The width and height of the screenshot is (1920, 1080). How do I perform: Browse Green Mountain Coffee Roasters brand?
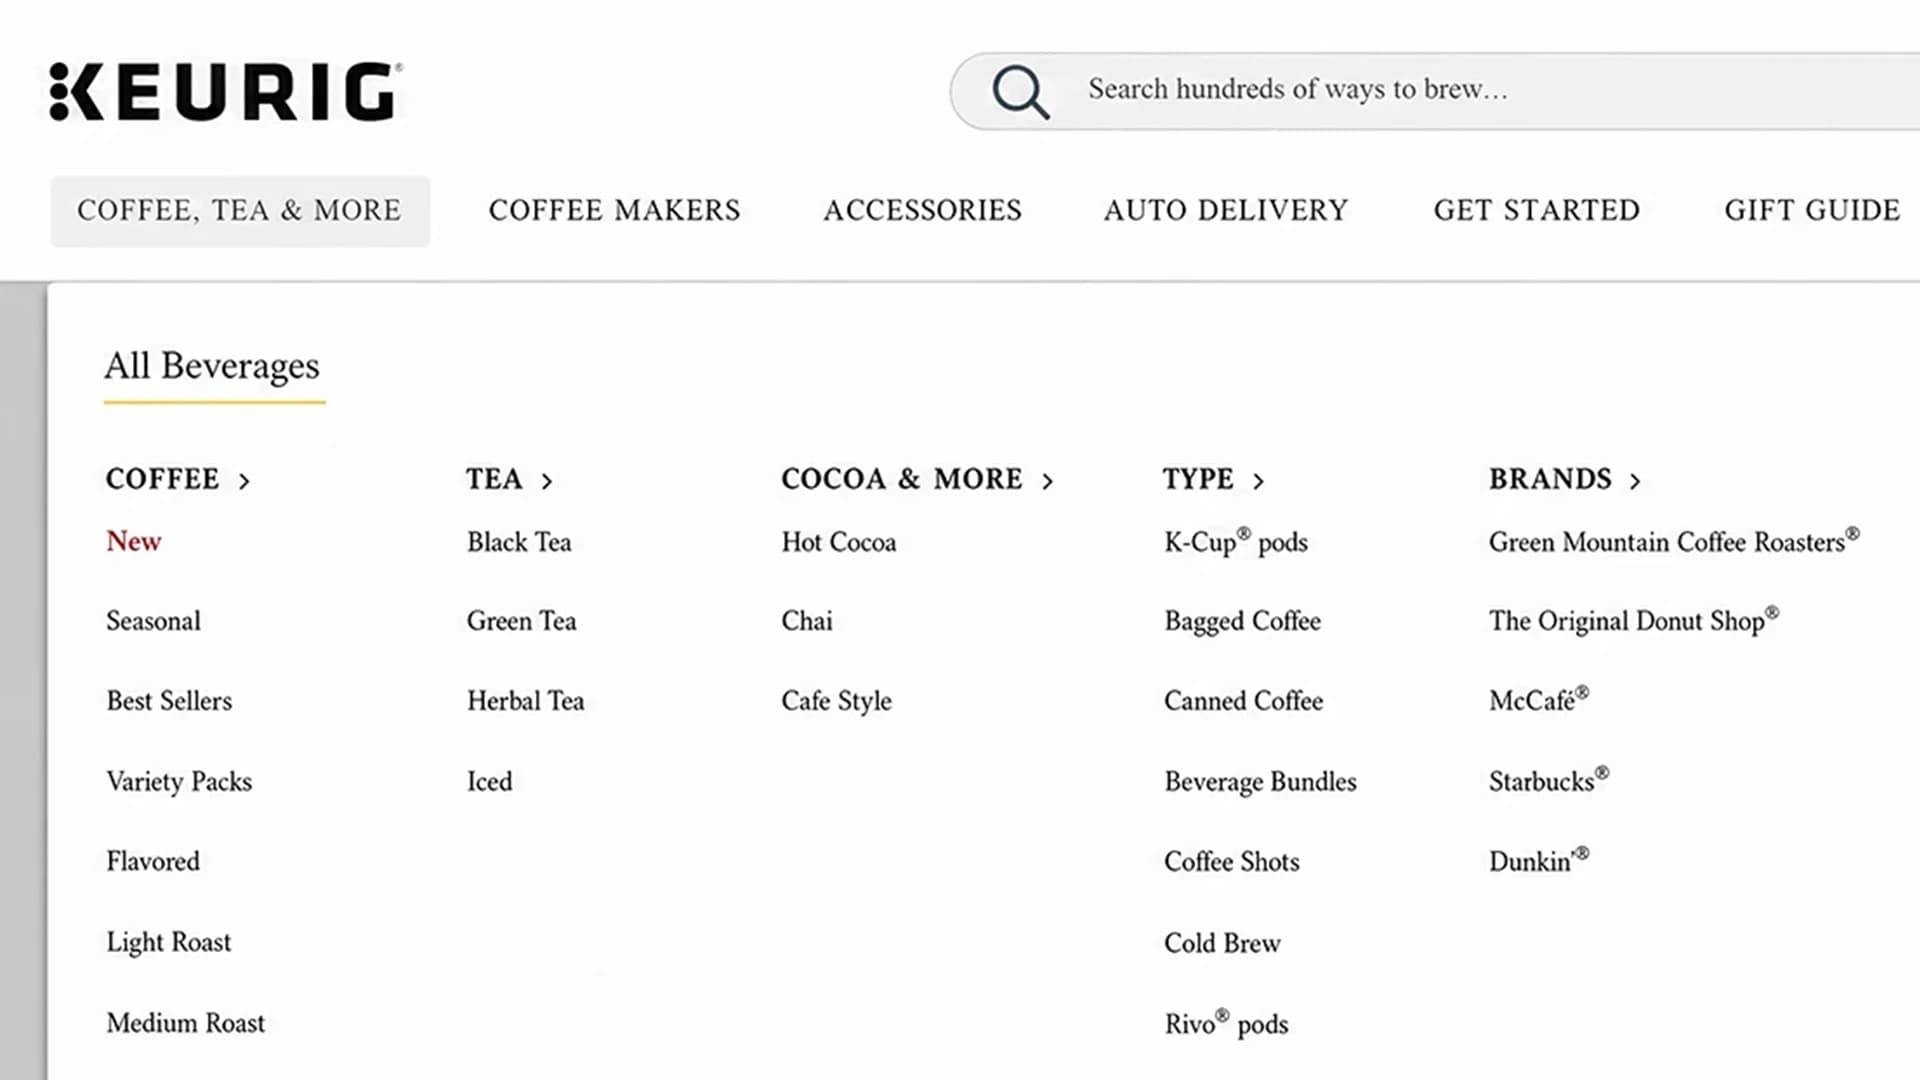point(1674,541)
